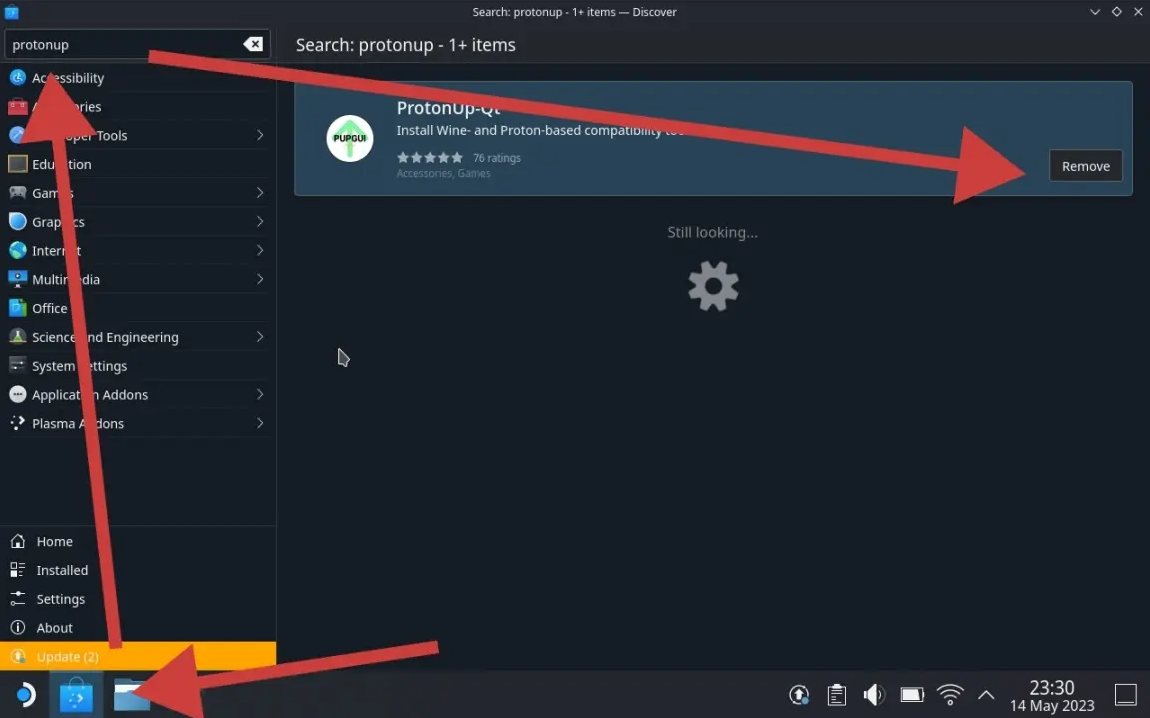This screenshot has width=1150, height=718.
Task: Open Discover store in the taskbar
Action: tap(76, 695)
